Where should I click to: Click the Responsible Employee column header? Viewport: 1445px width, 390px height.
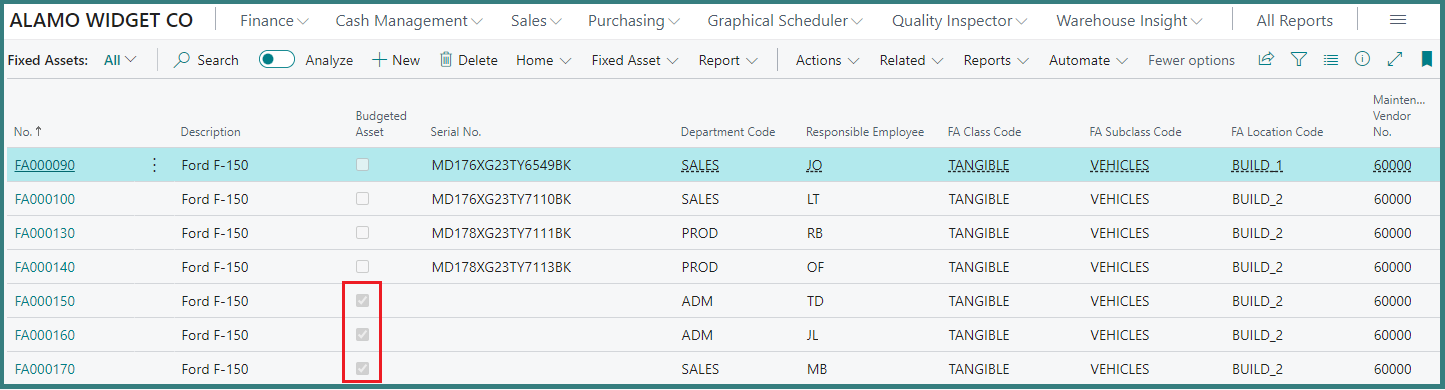tap(865, 132)
